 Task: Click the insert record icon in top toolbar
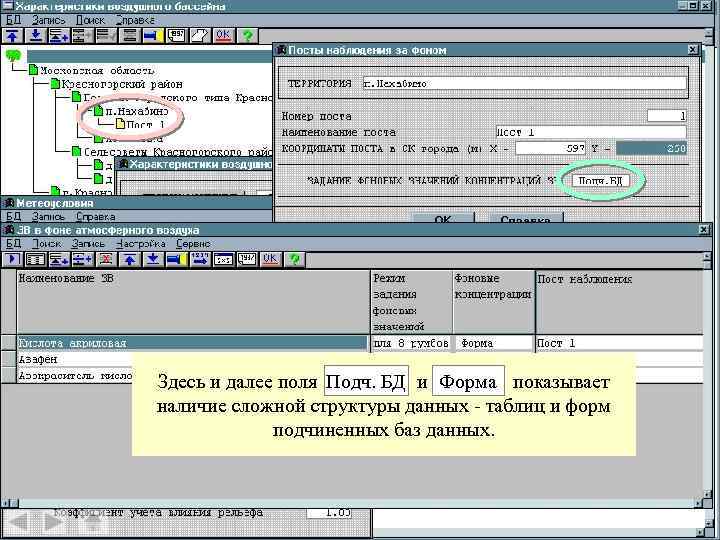click(x=83, y=35)
